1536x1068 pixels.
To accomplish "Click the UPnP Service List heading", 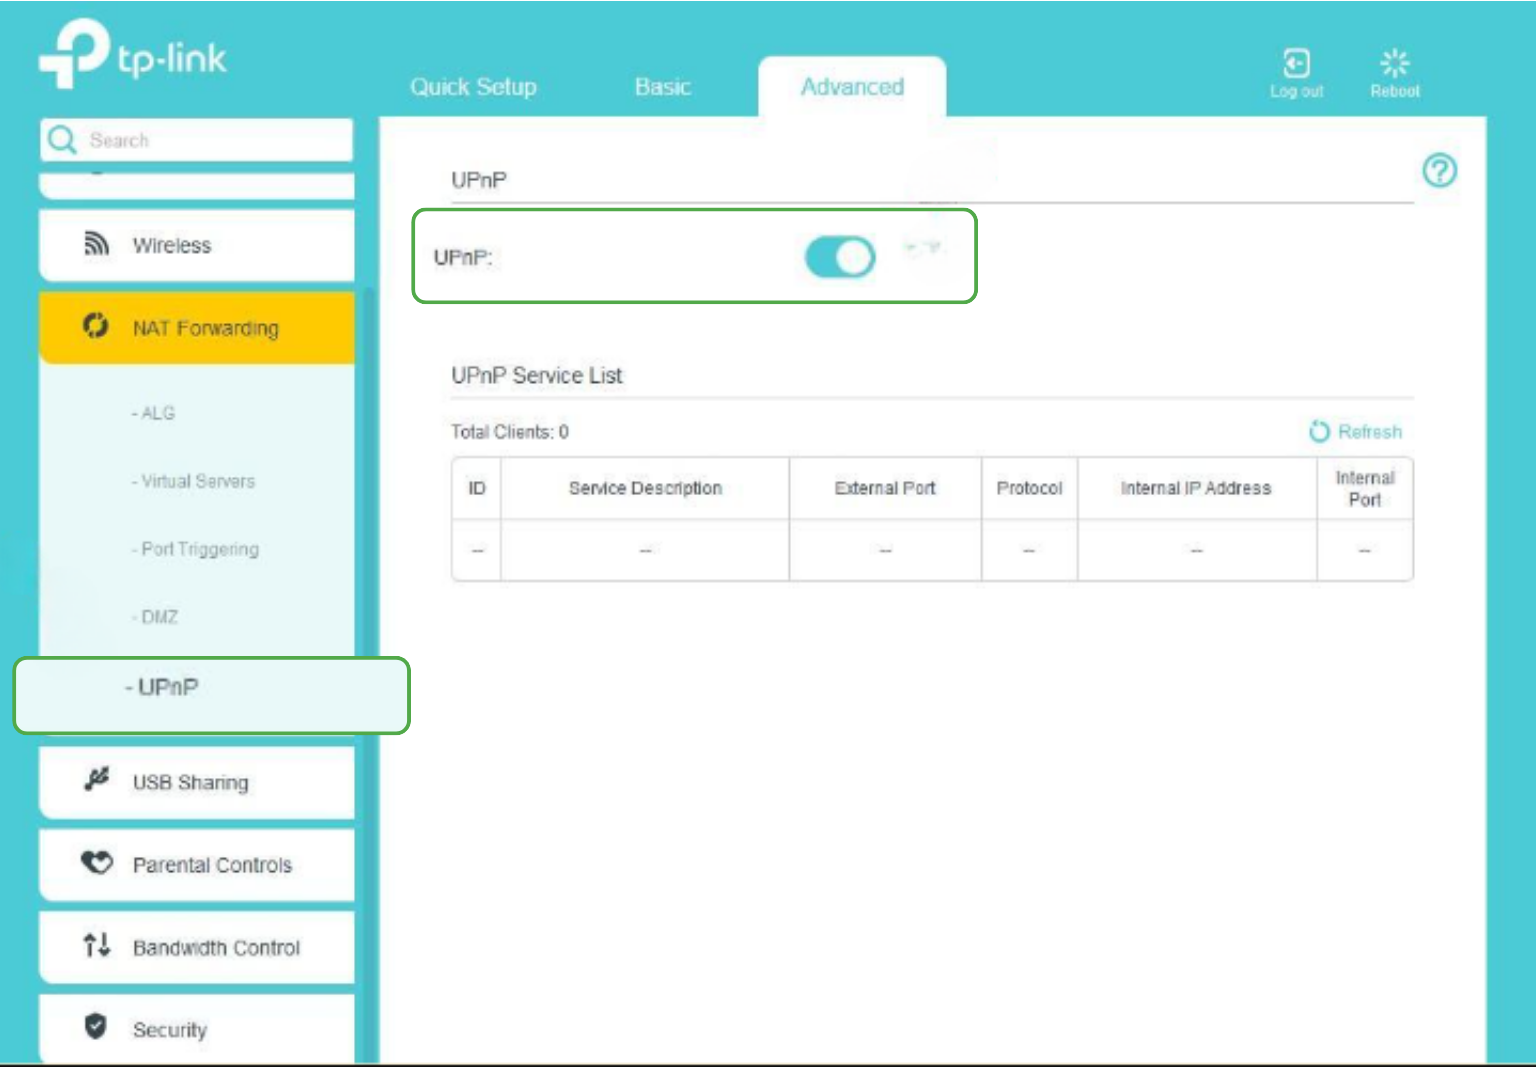I will point(537,376).
